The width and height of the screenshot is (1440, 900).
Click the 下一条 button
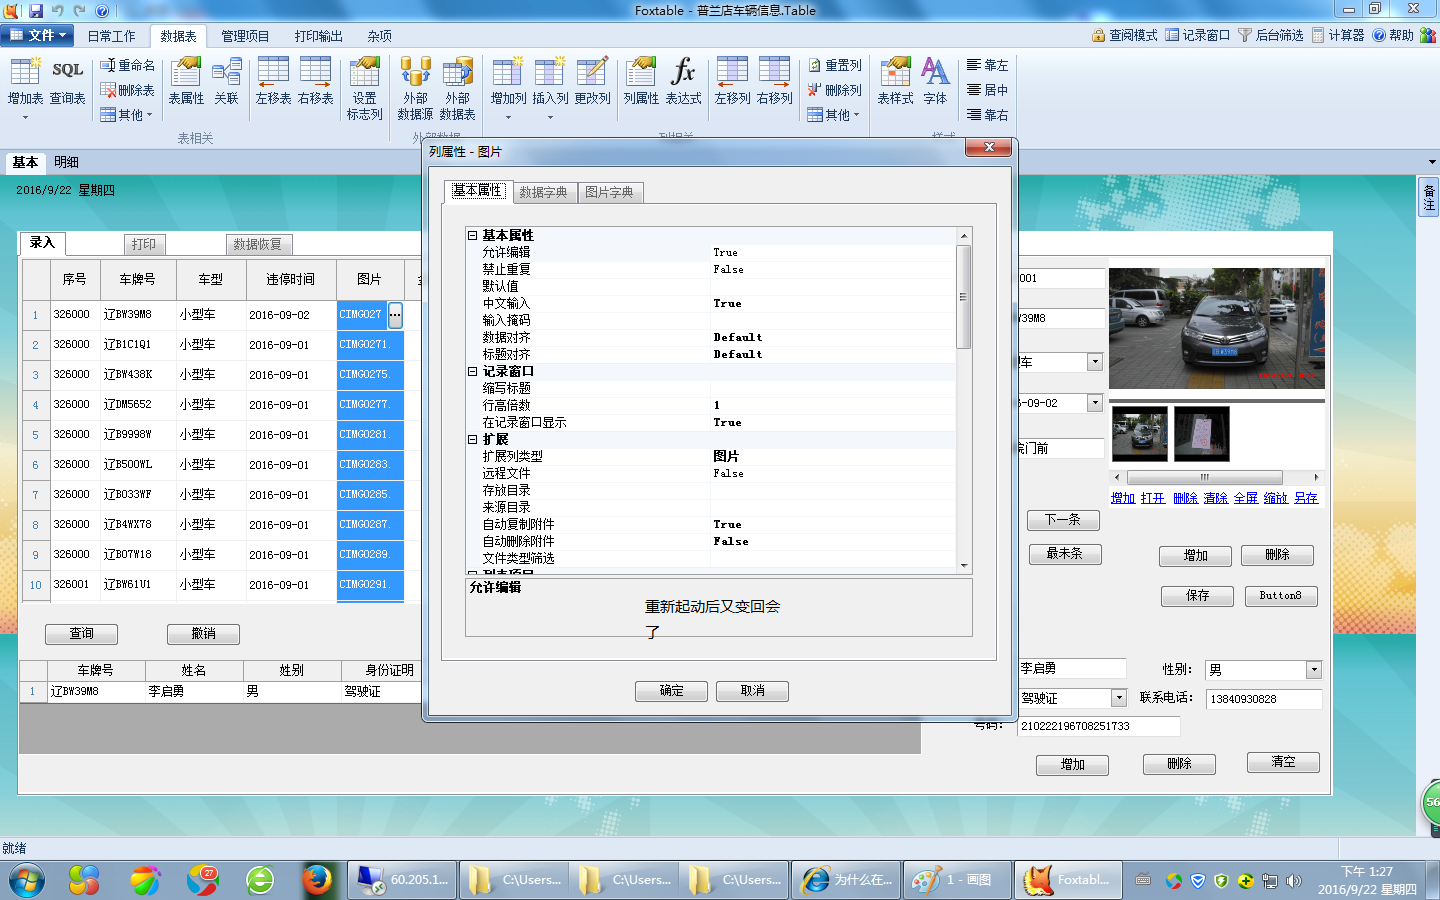point(1063,520)
